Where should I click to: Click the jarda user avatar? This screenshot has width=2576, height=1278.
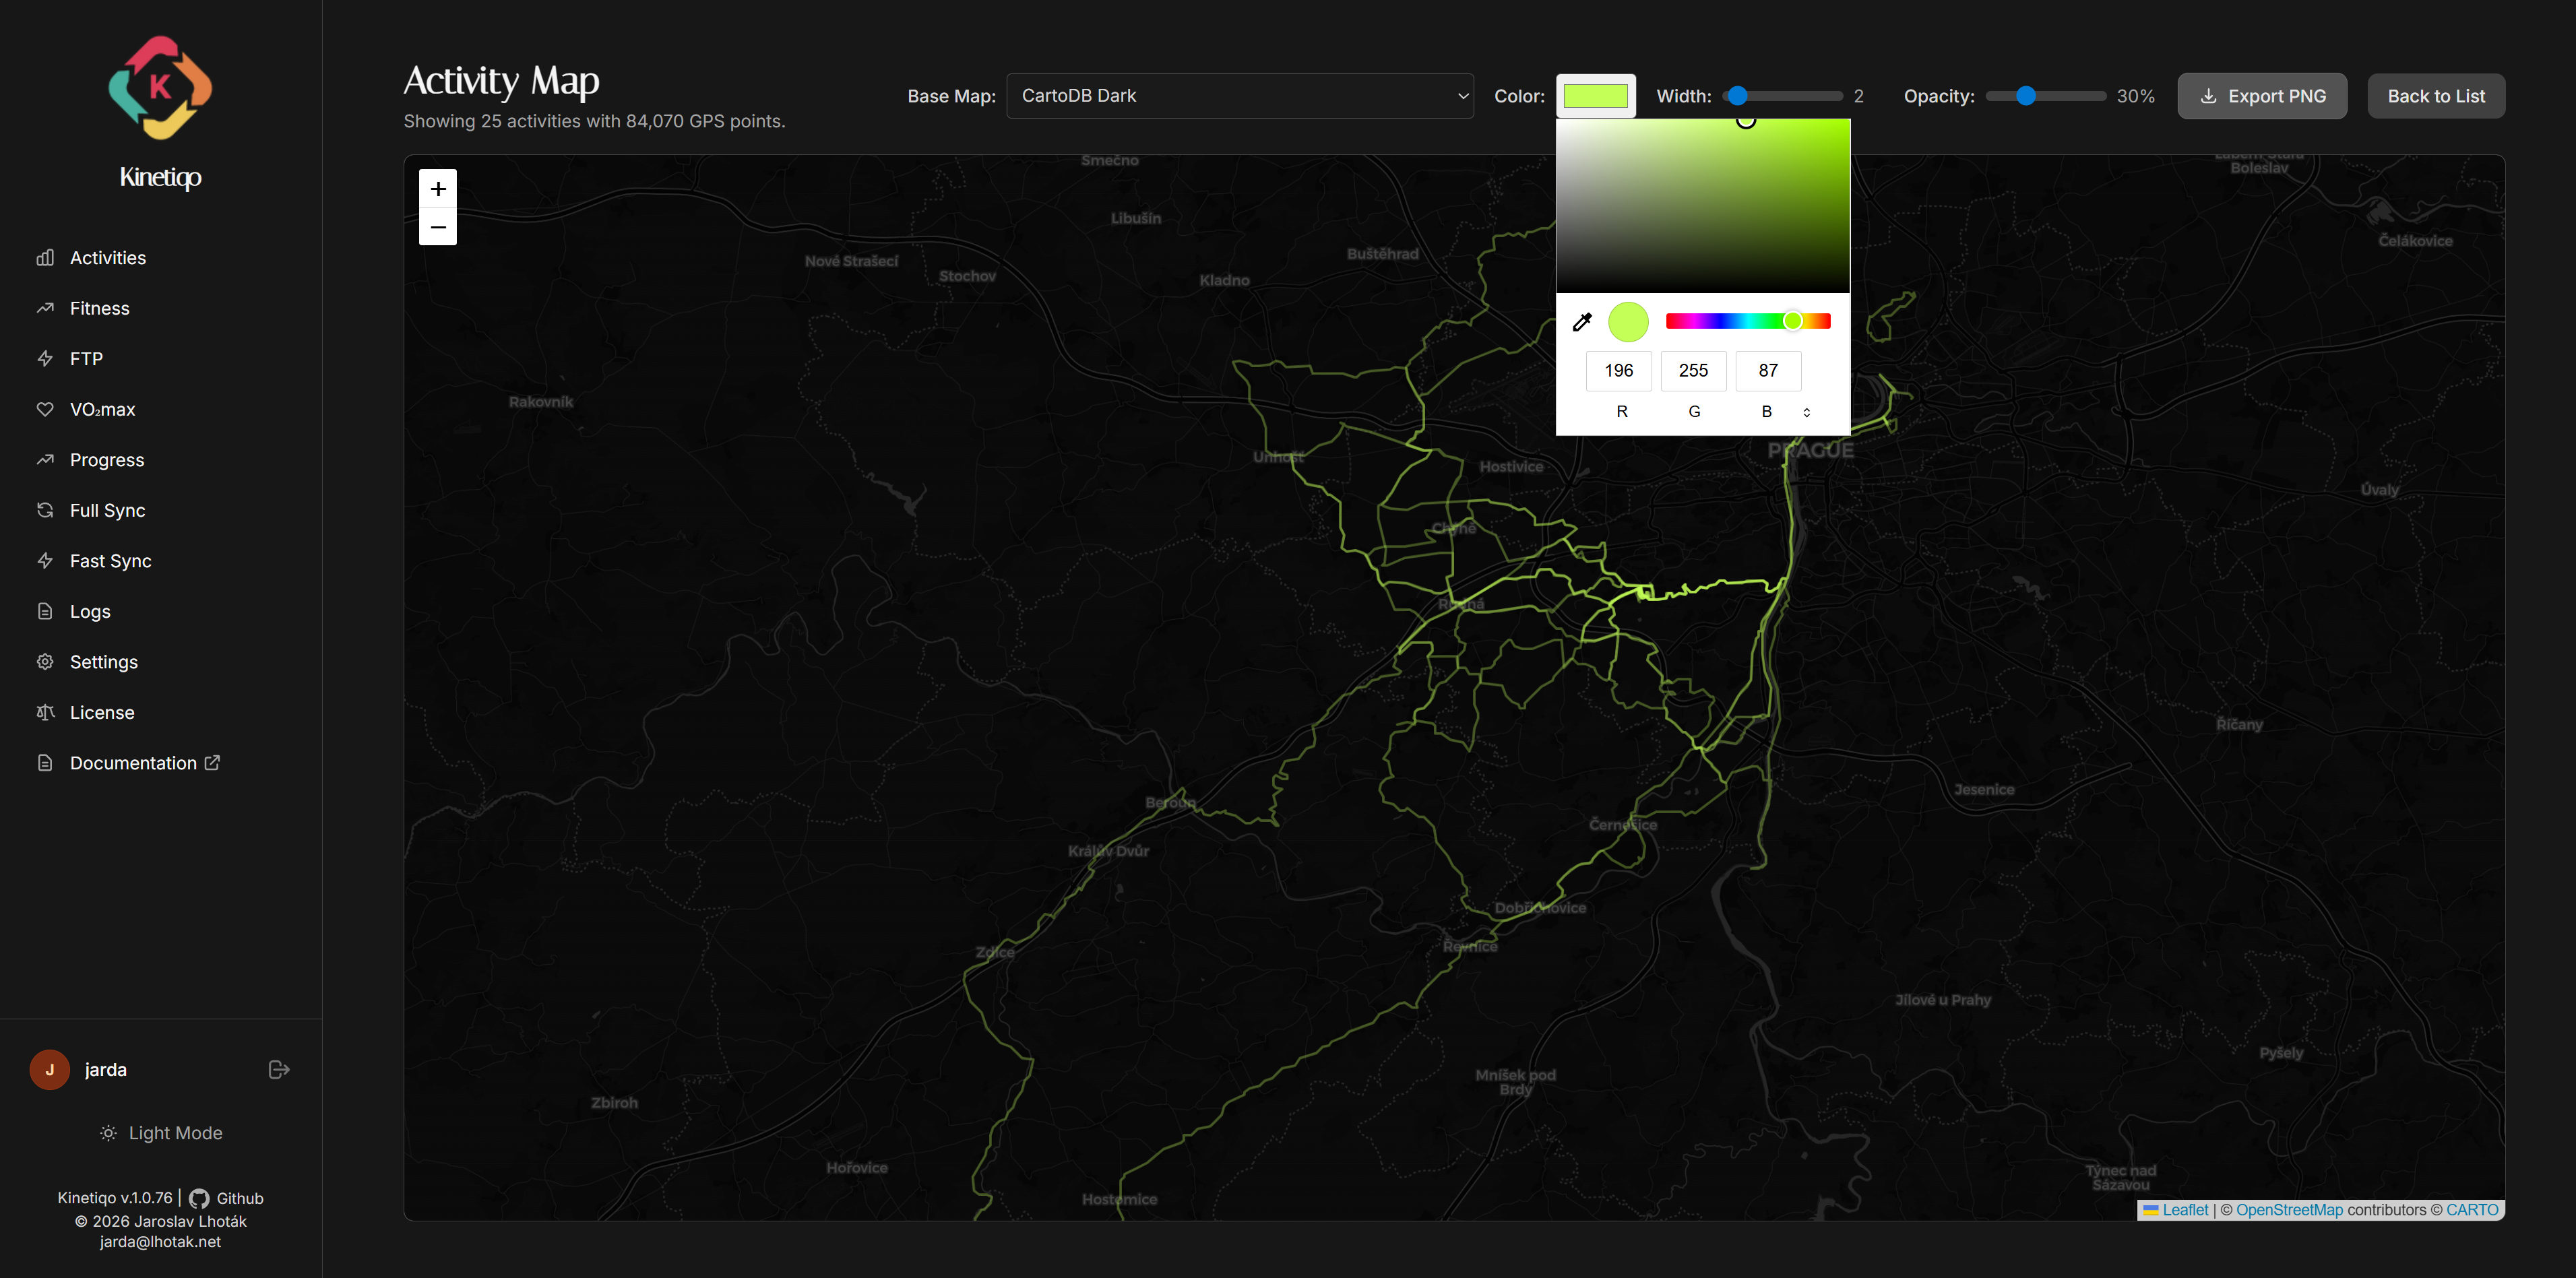point(49,1069)
